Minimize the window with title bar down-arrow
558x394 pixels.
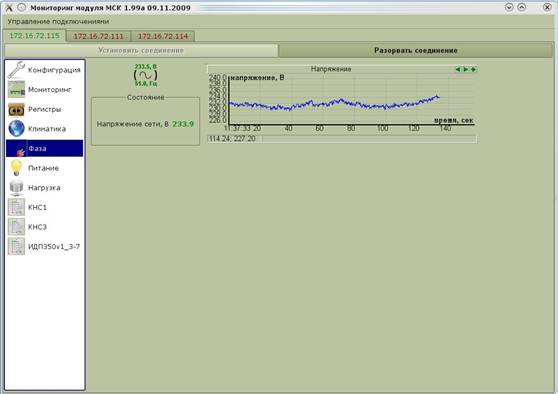(x=509, y=7)
